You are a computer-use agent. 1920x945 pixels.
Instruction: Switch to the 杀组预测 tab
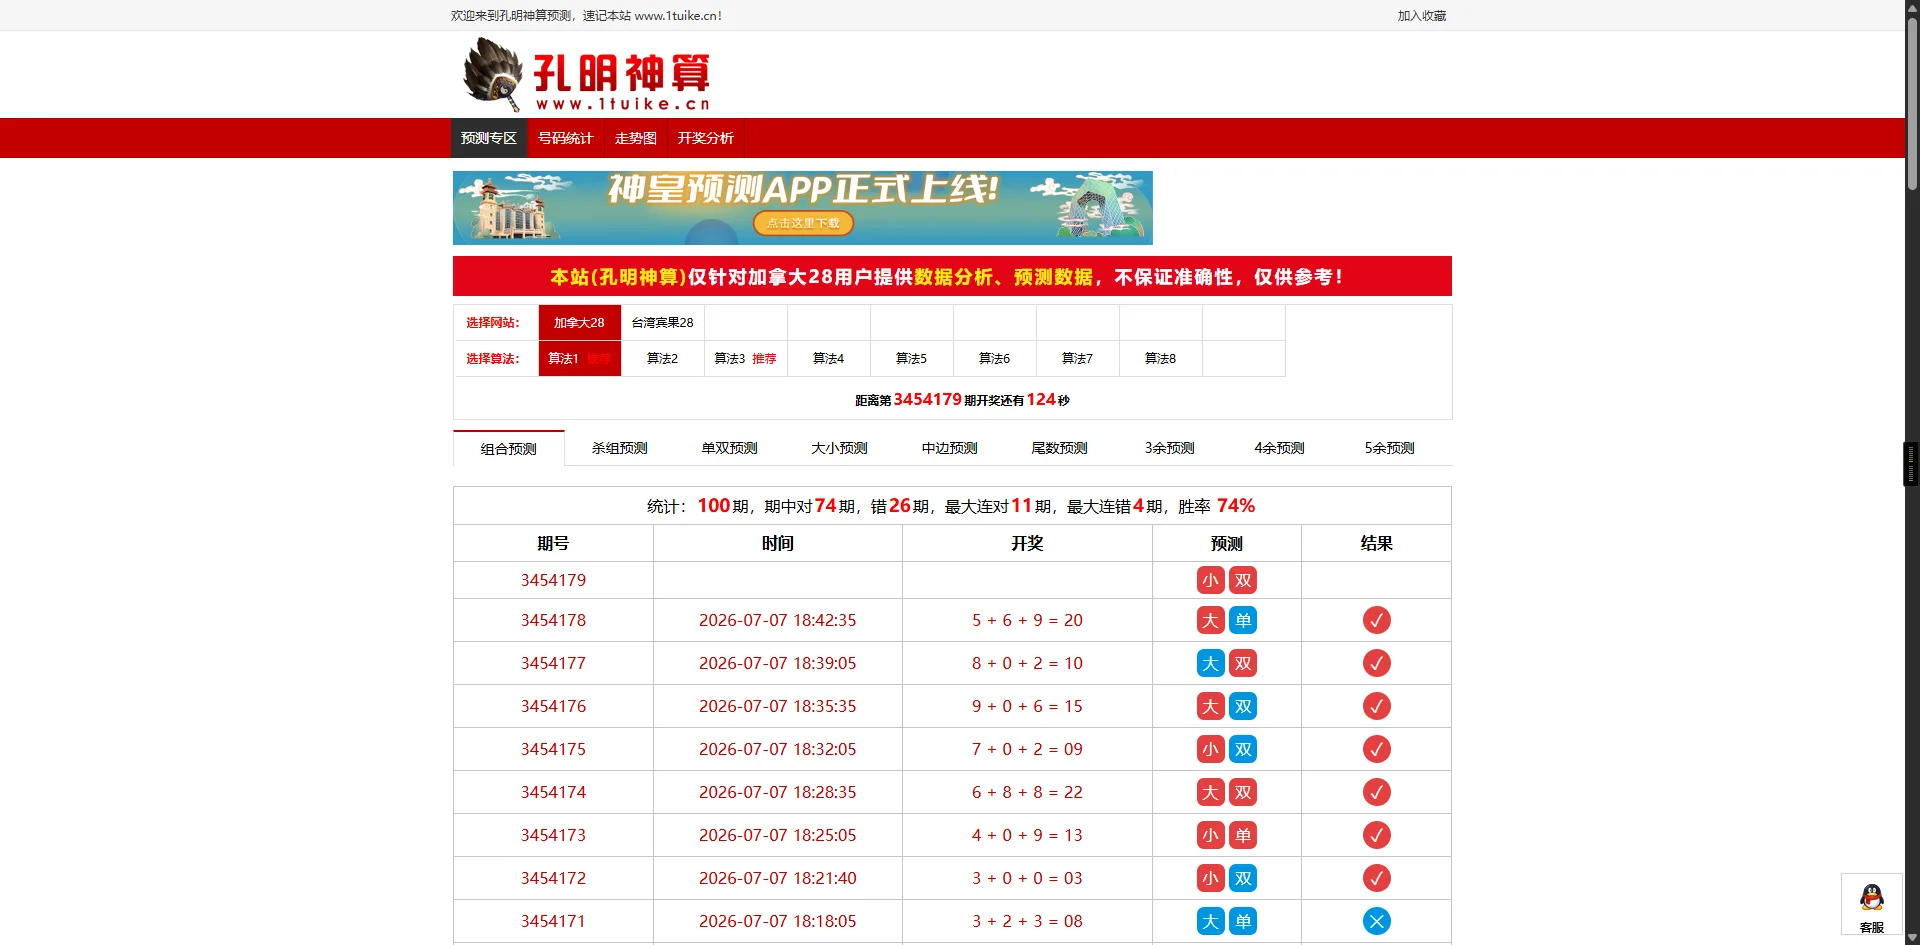coord(620,448)
